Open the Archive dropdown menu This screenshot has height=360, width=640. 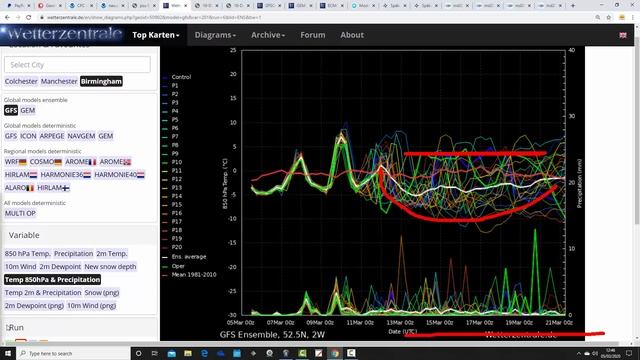(268, 35)
